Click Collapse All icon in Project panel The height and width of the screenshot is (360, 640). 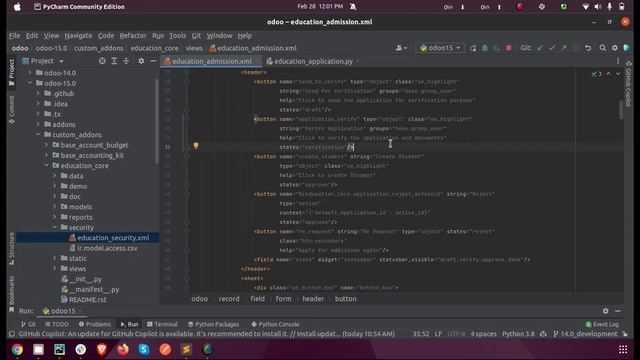point(126,61)
